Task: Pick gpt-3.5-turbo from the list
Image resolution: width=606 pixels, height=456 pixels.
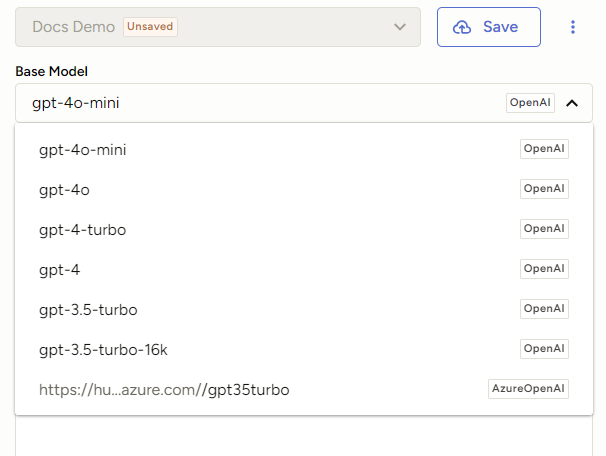Action: [304, 309]
